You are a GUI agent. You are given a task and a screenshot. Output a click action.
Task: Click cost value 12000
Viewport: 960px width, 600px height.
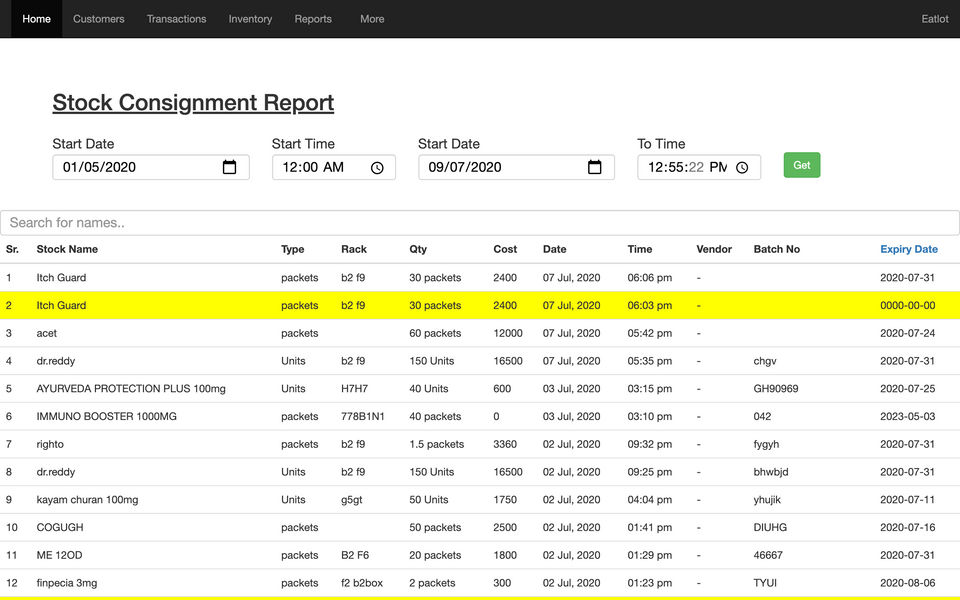click(x=508, y=334)
